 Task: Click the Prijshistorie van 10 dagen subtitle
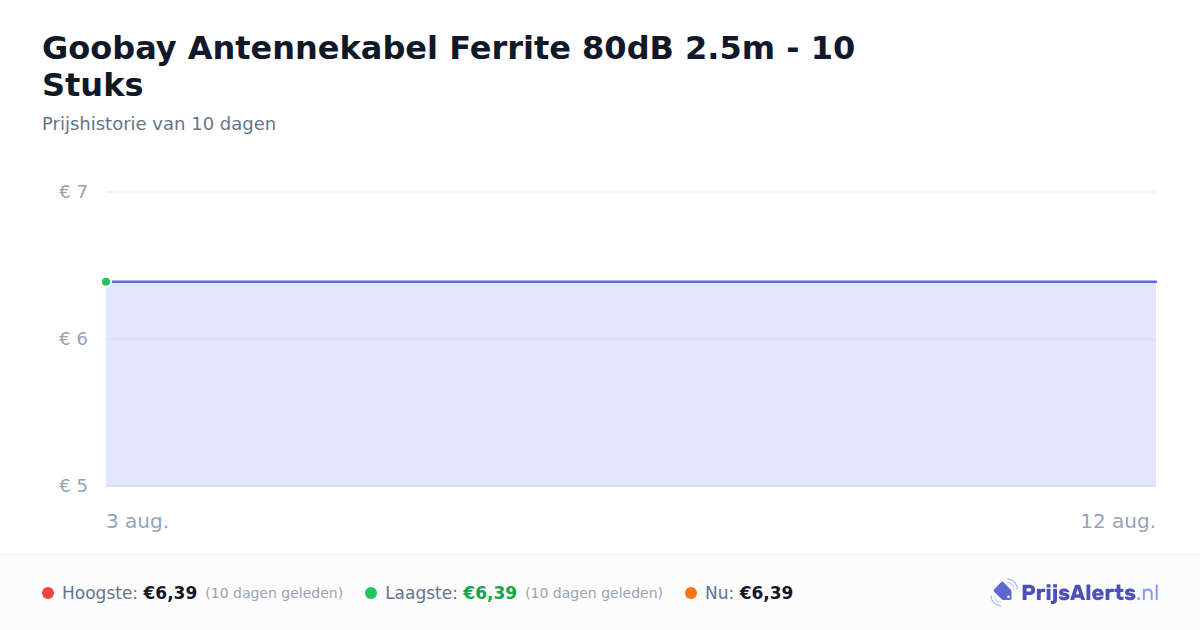coord(159,124)
